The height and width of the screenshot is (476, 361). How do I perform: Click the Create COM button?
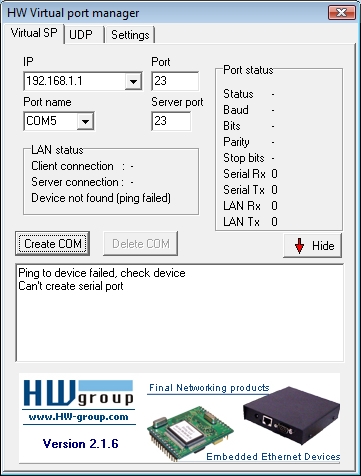click(53, 244)
